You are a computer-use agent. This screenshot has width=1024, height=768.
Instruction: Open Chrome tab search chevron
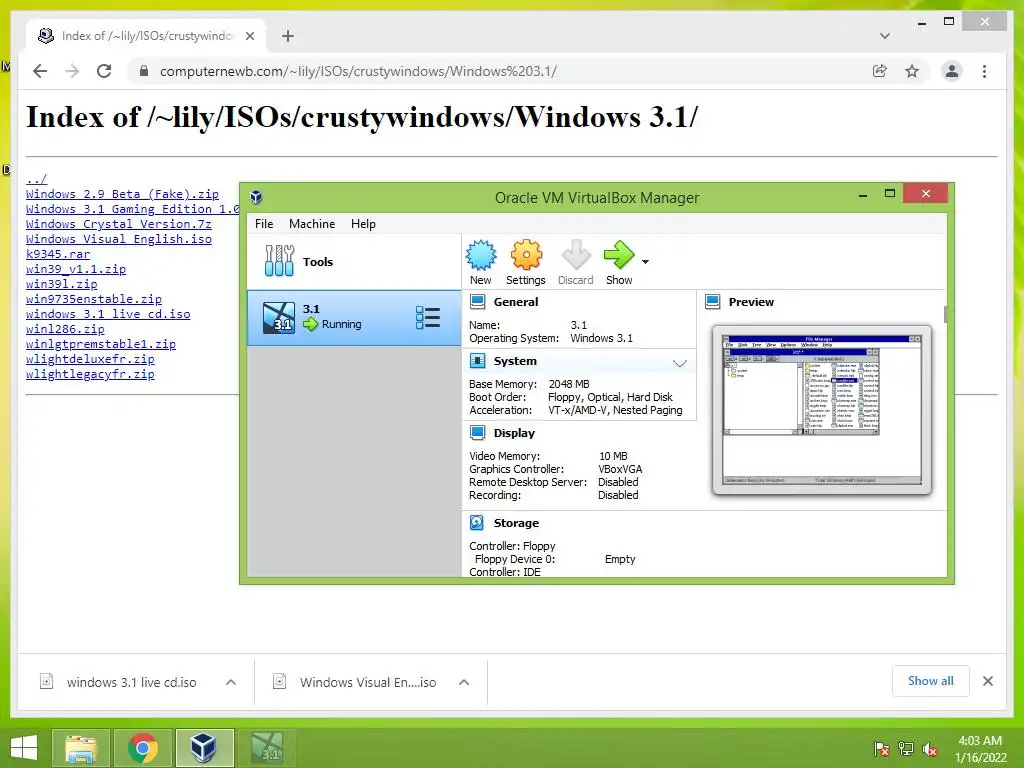point(884,36)
